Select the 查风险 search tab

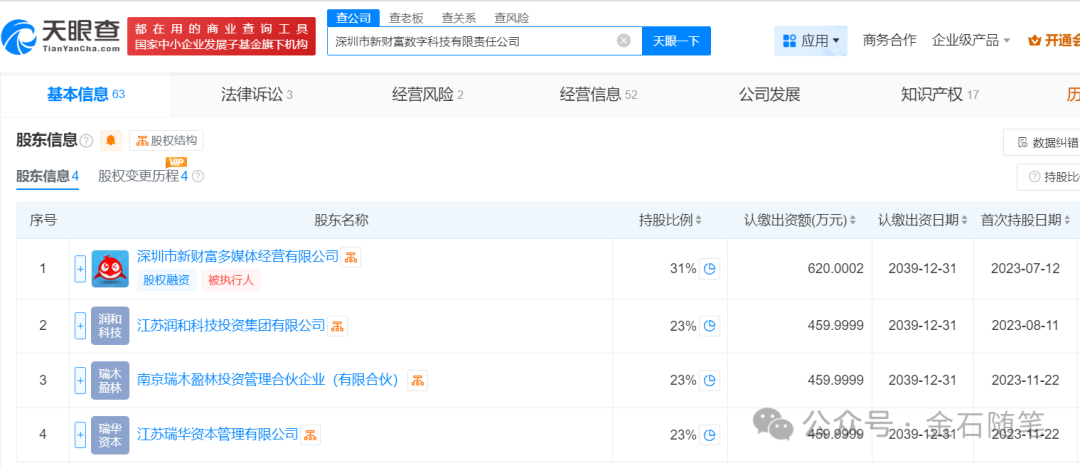point(512,18)
